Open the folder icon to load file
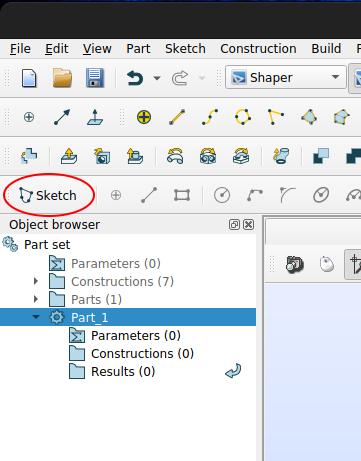The width and height of the screenshot is (361, 461). tap(62, 78)
